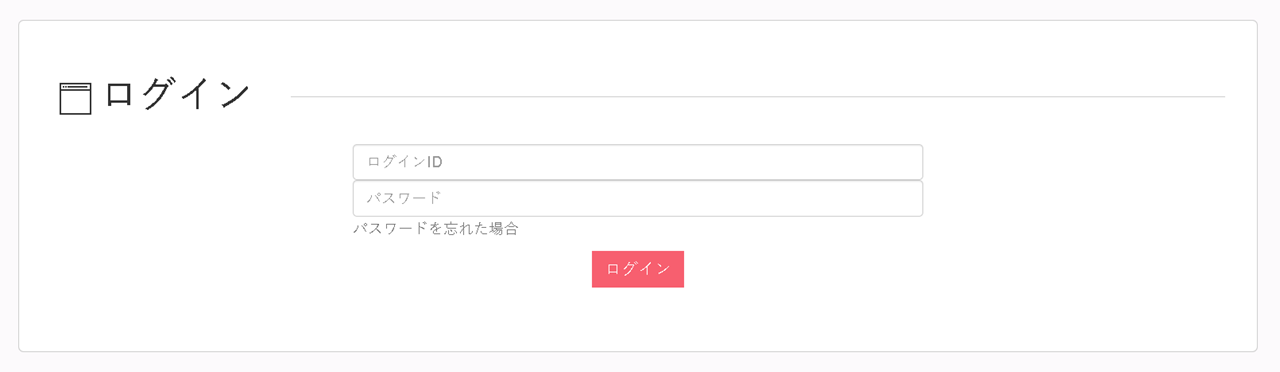Tap the pink login submit button
This screenshot has width=1280, height=372.
click(638, 269)
